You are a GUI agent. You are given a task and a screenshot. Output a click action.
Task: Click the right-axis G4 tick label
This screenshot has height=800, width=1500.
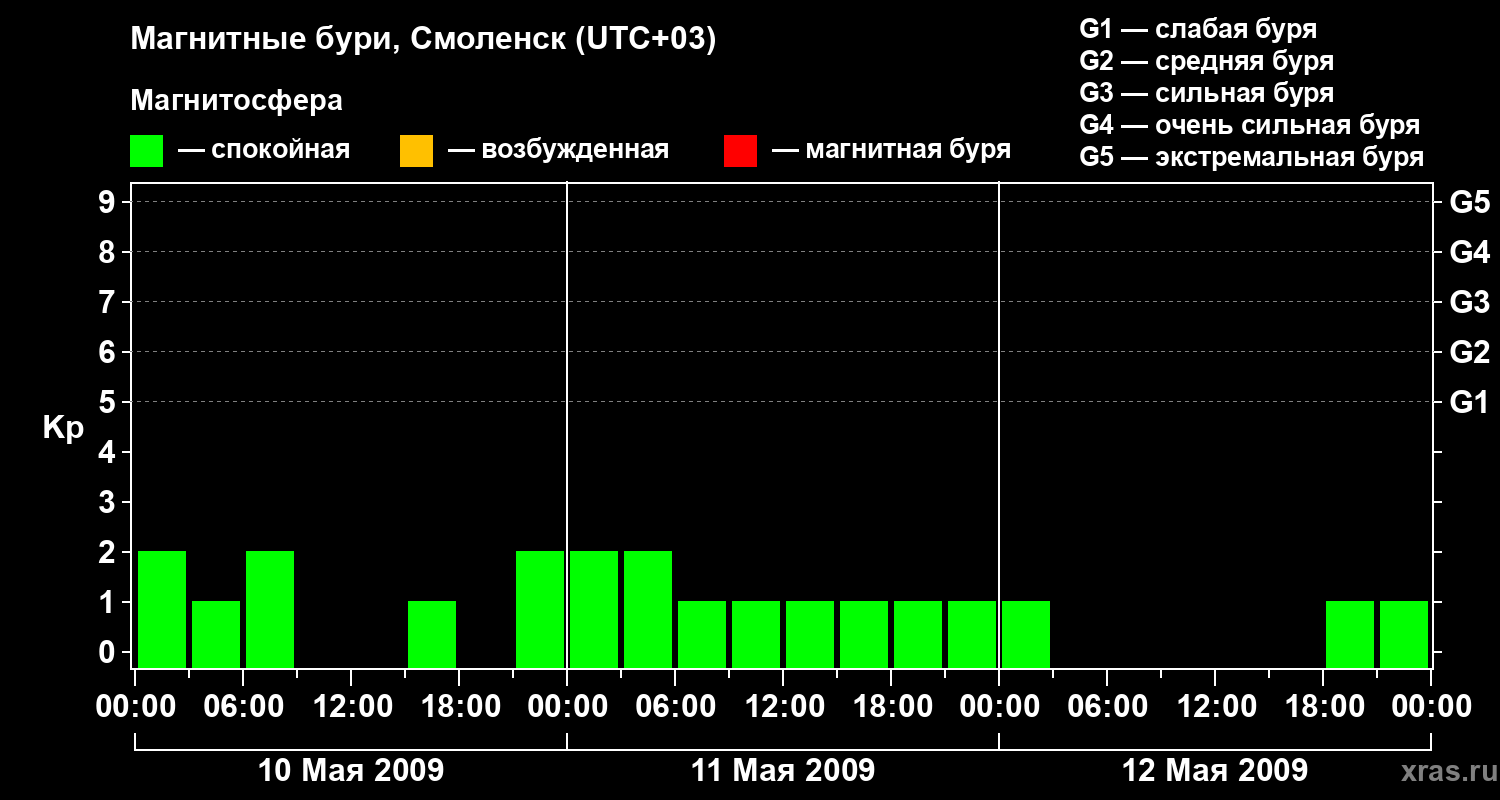point(1469,252)
